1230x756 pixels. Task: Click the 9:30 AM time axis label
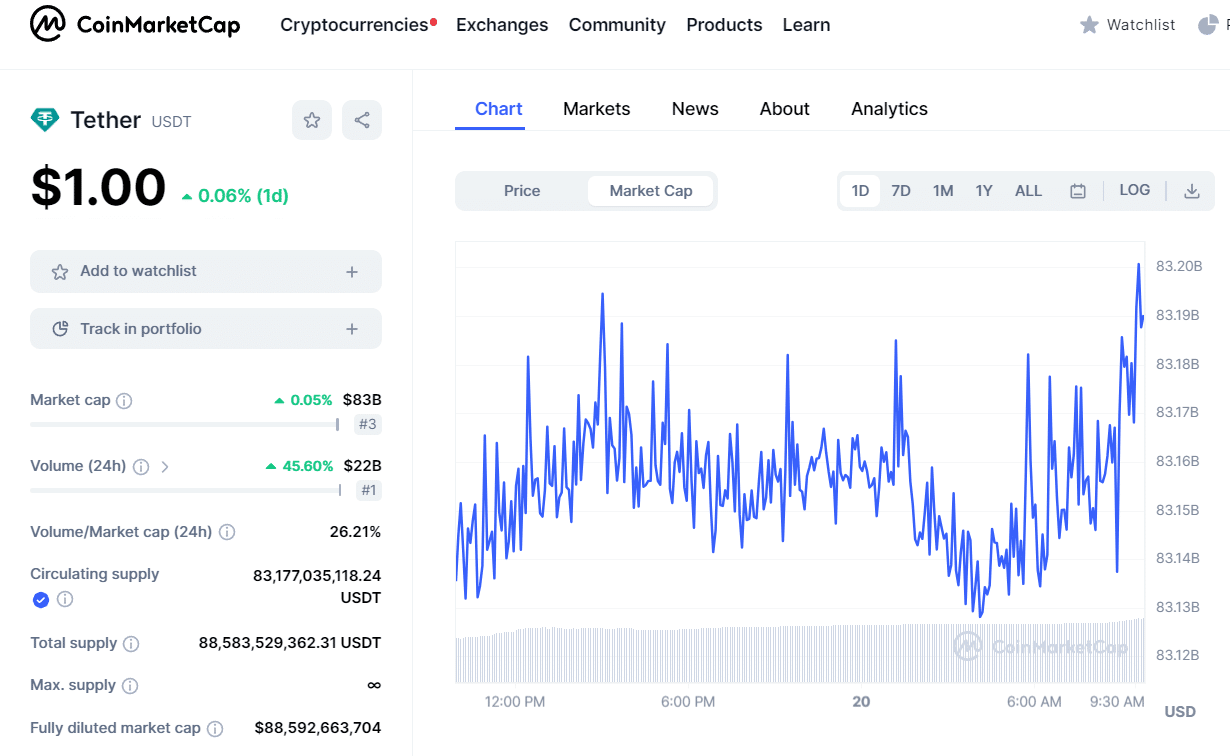point(1117,702)
